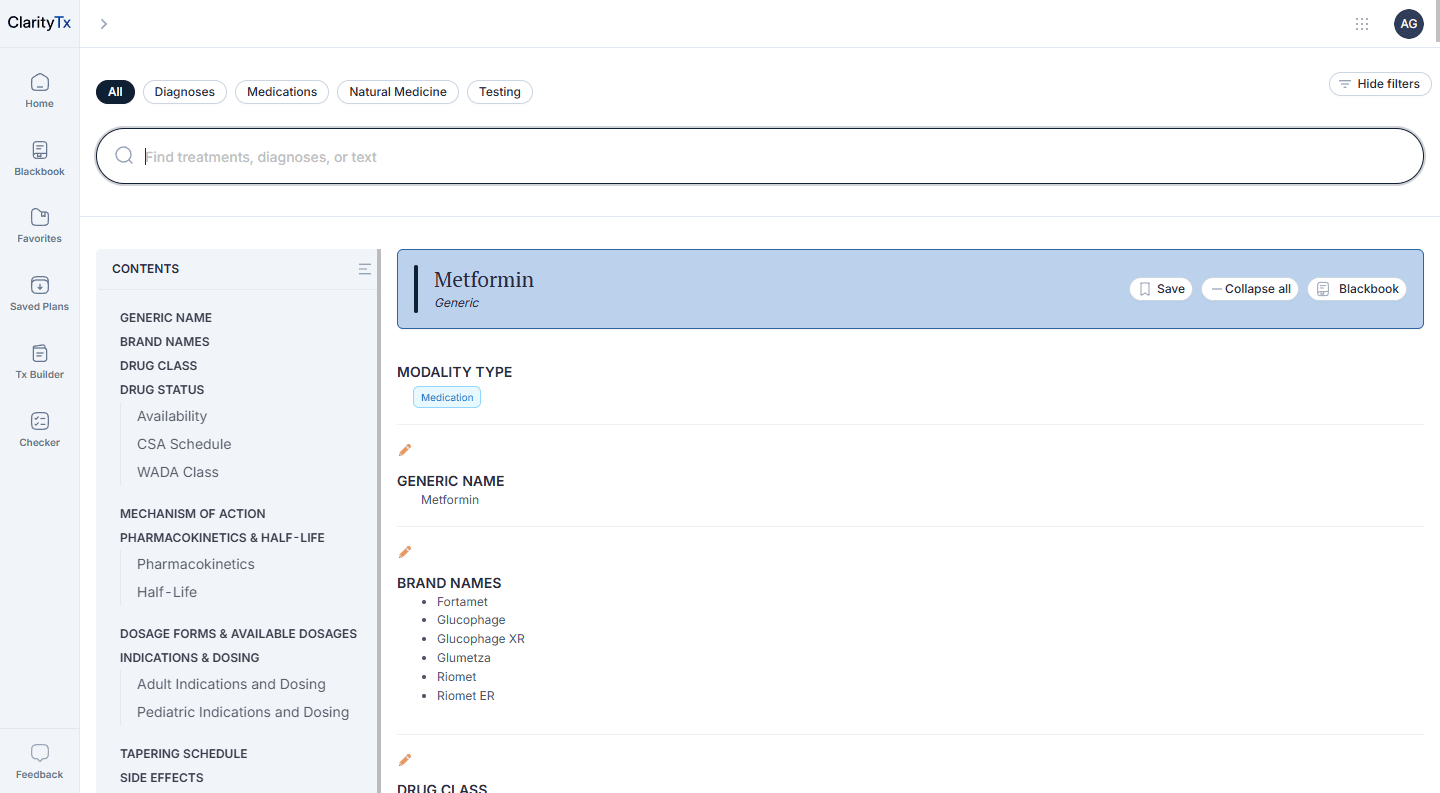Image resolution: width=1440 pixels, height=793 pixels.
Task: Click the pencil icon to edit Generic Name
Action: 405,449
